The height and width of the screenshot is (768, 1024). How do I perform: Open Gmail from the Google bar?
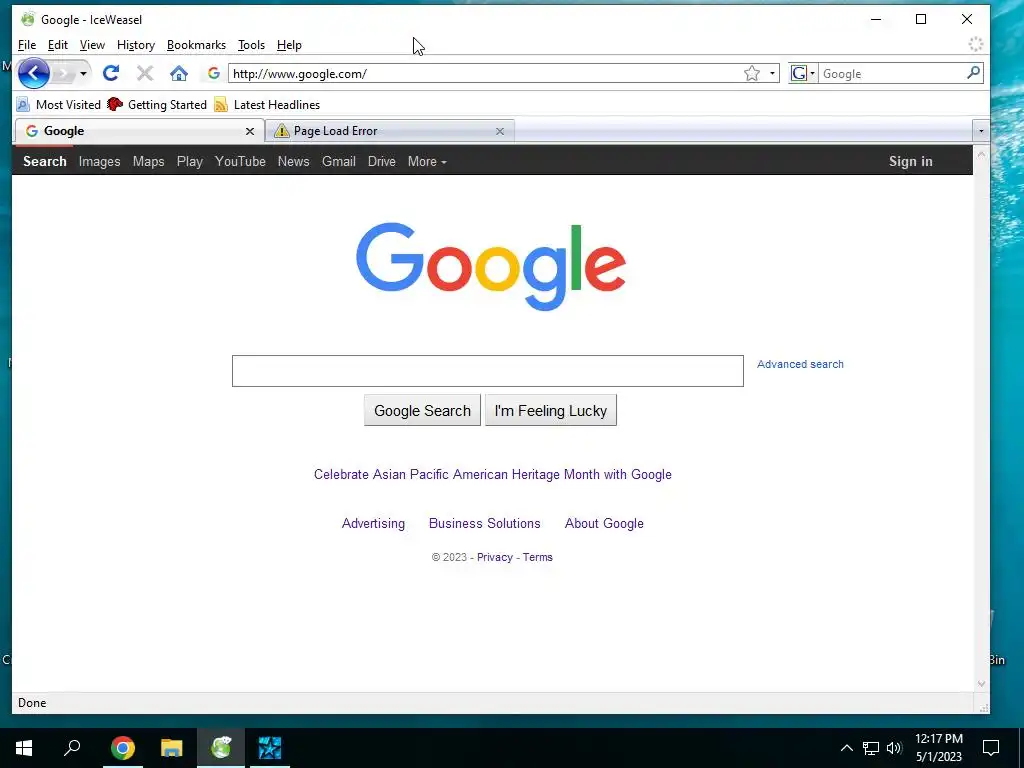338,161
